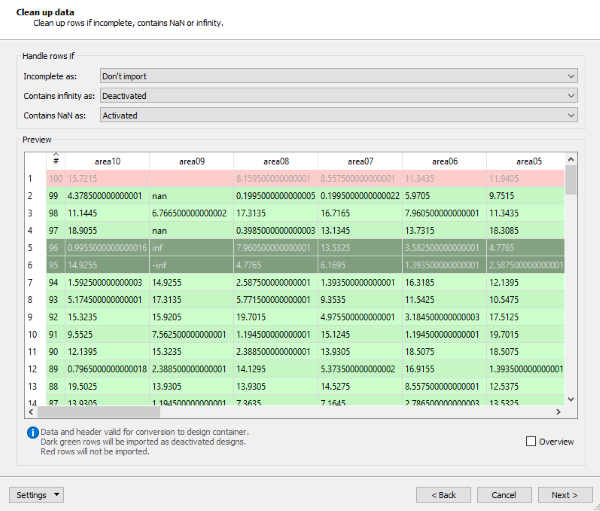
Task: Select the area07 column header
Action: pyautogui.click(x=360, y=161)
